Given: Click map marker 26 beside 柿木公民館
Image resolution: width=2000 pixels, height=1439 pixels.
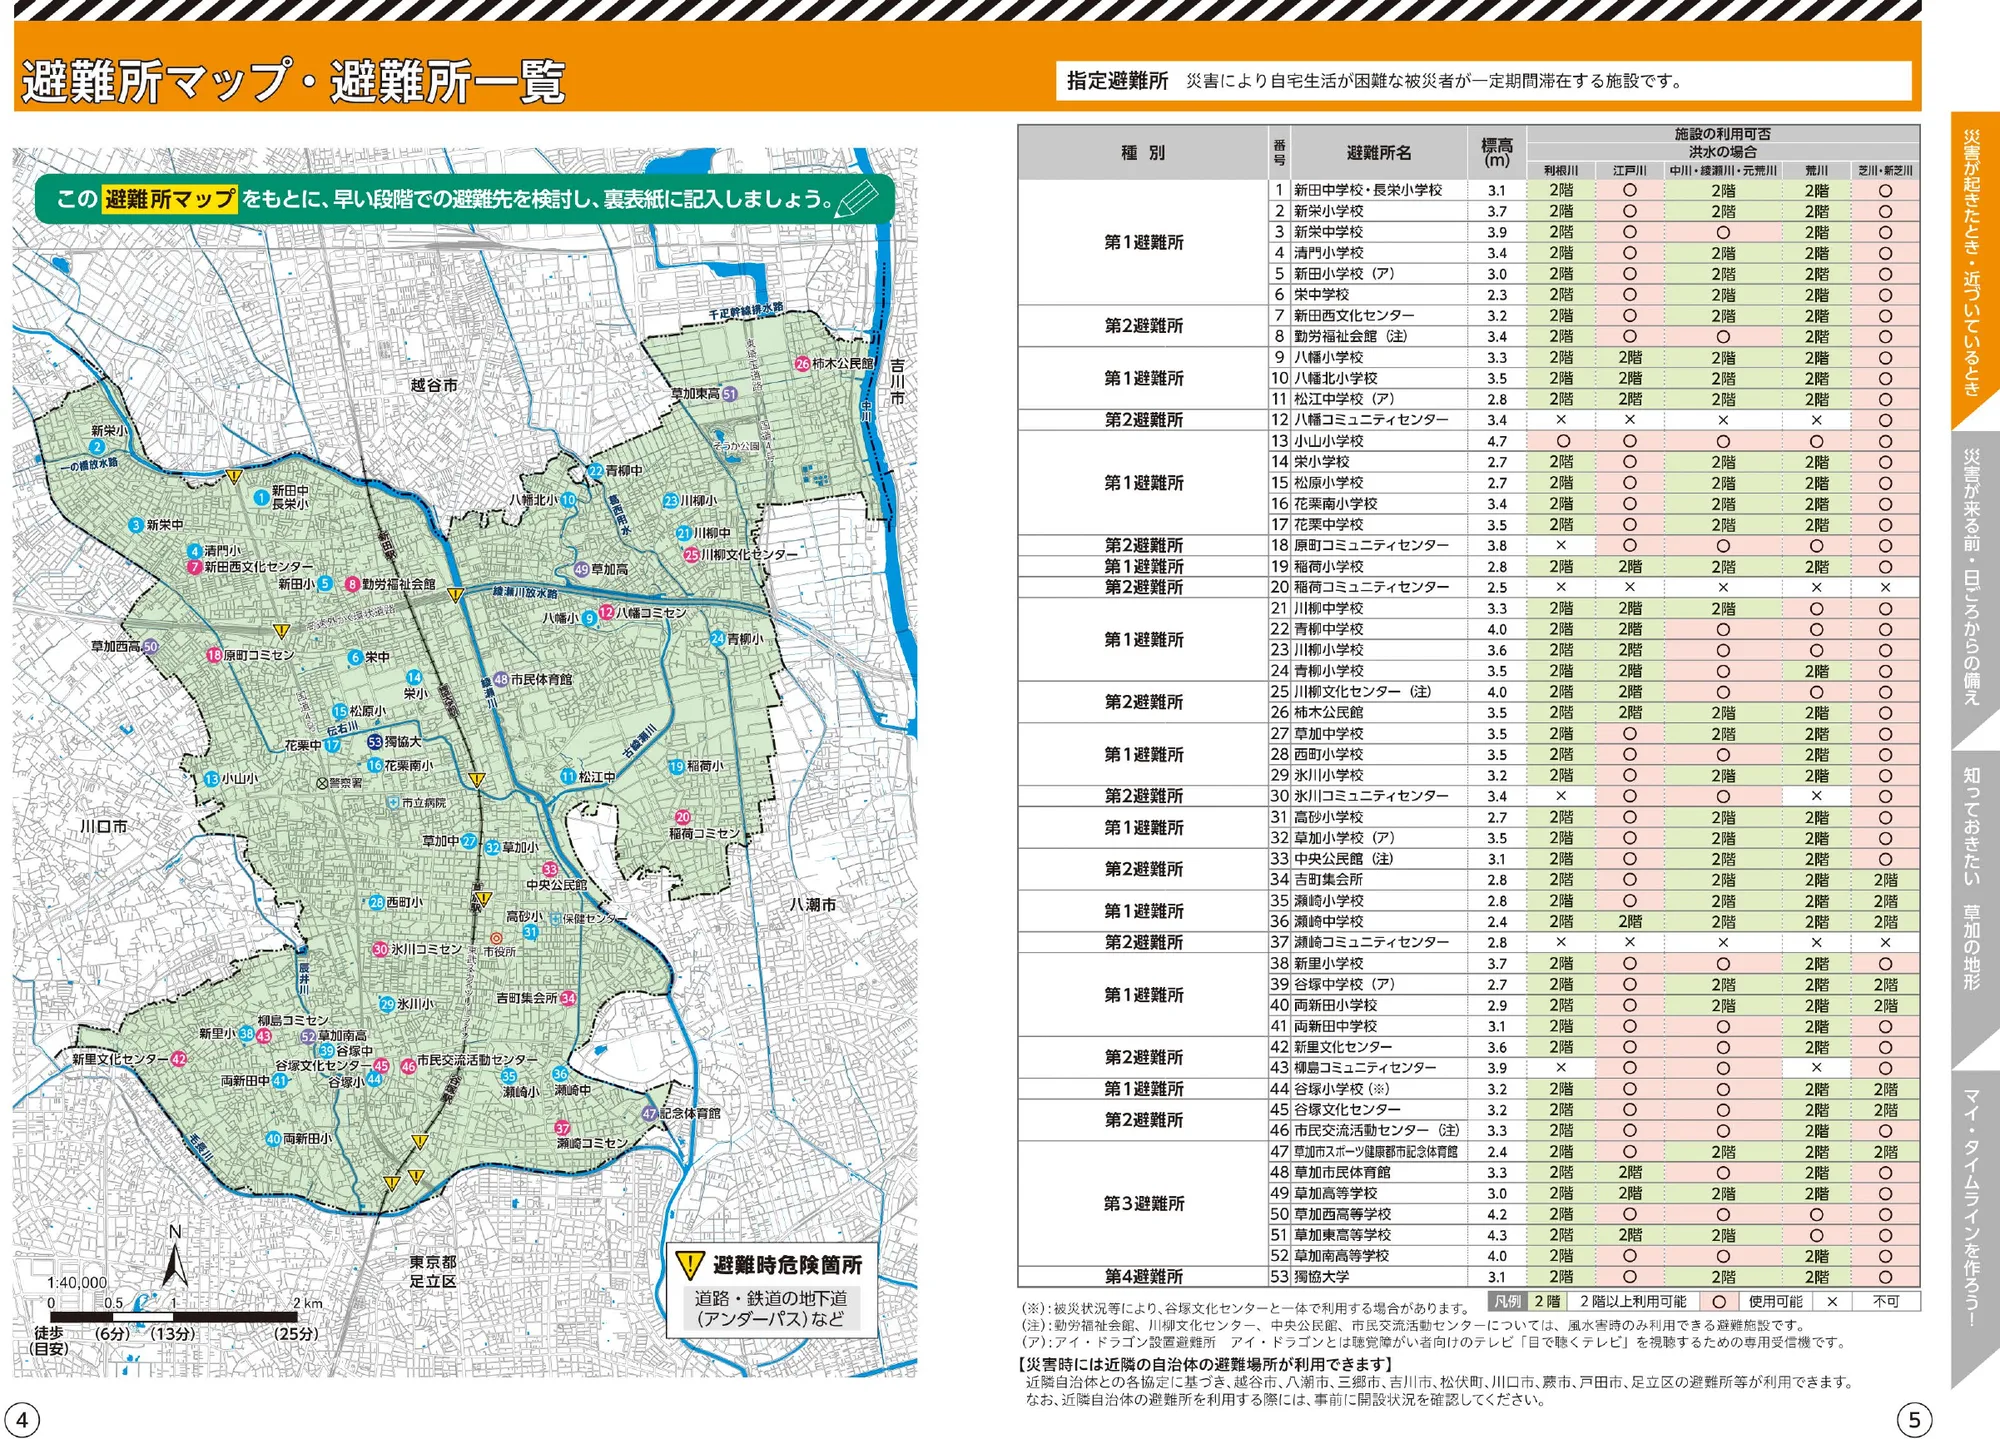Looking at the screenshot, I should coord(802,364).
